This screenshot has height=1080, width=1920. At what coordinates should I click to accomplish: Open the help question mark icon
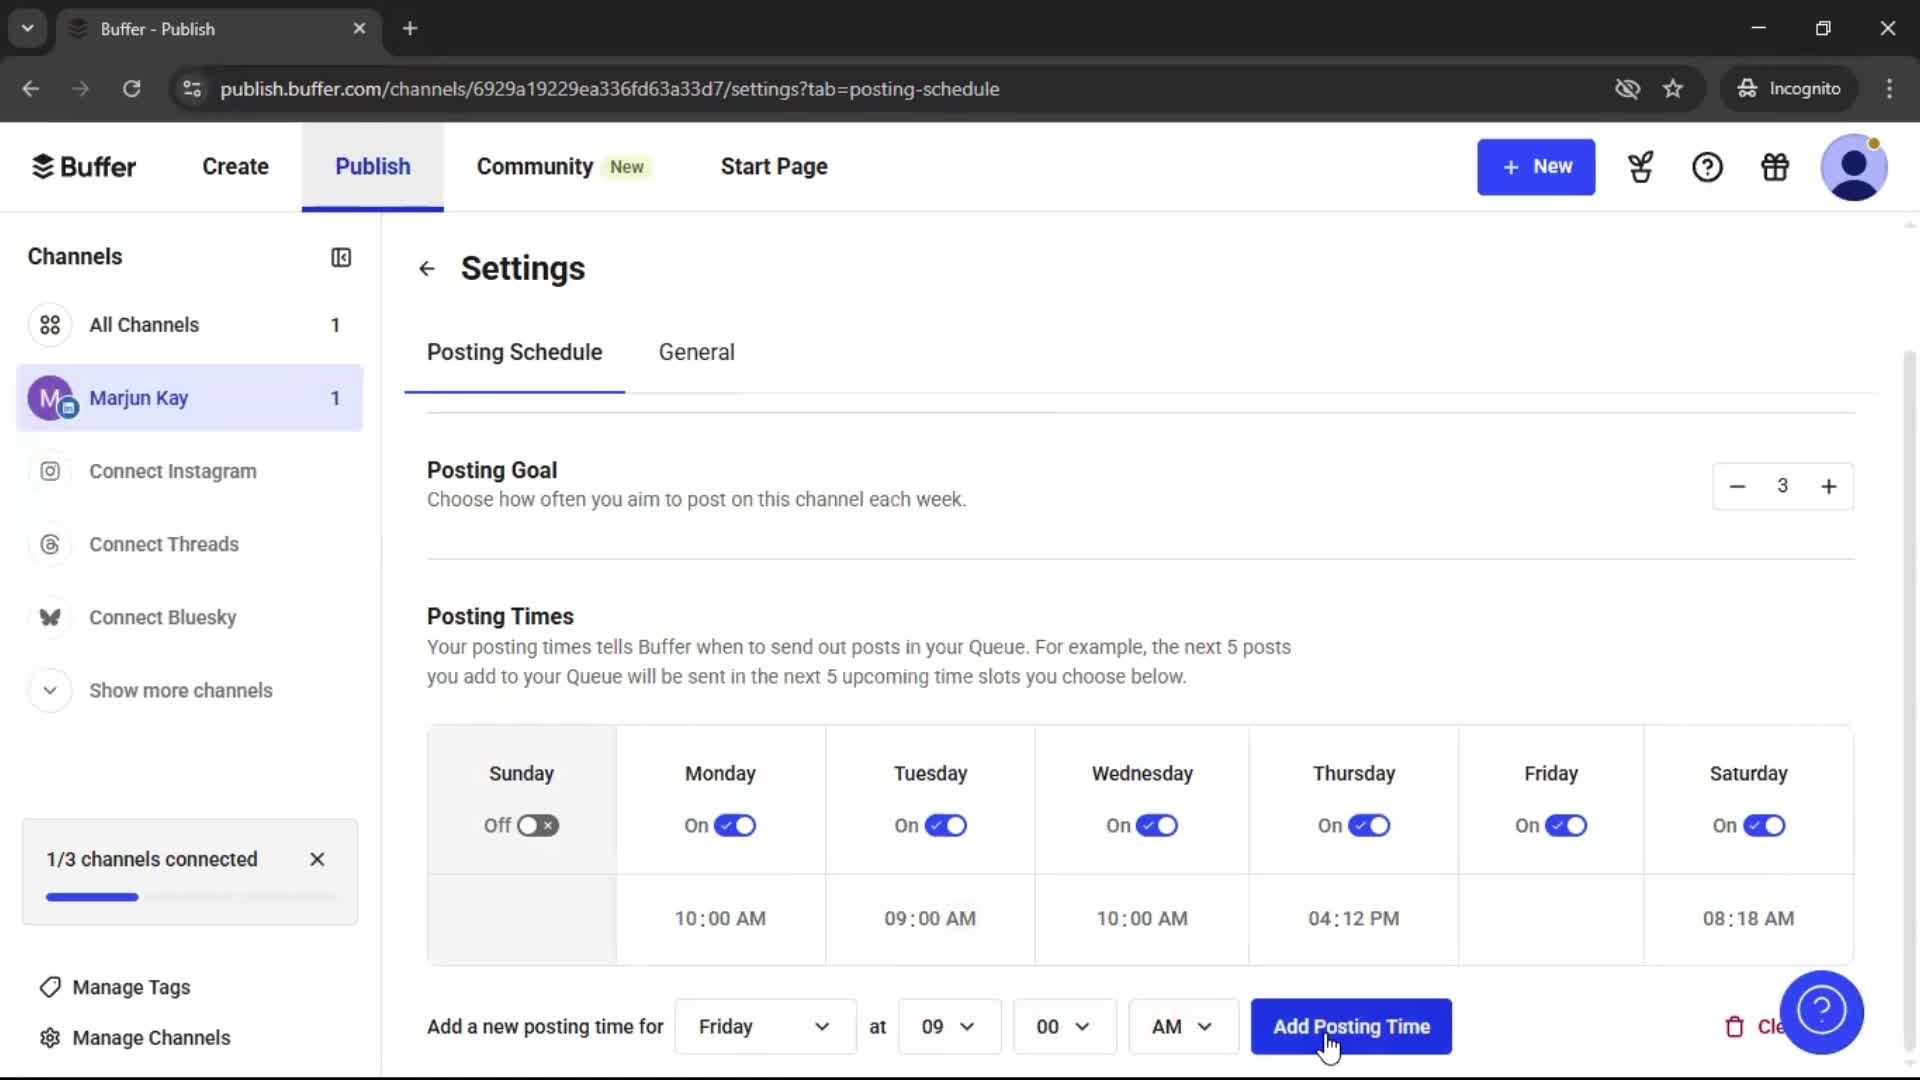point(1707,167)
